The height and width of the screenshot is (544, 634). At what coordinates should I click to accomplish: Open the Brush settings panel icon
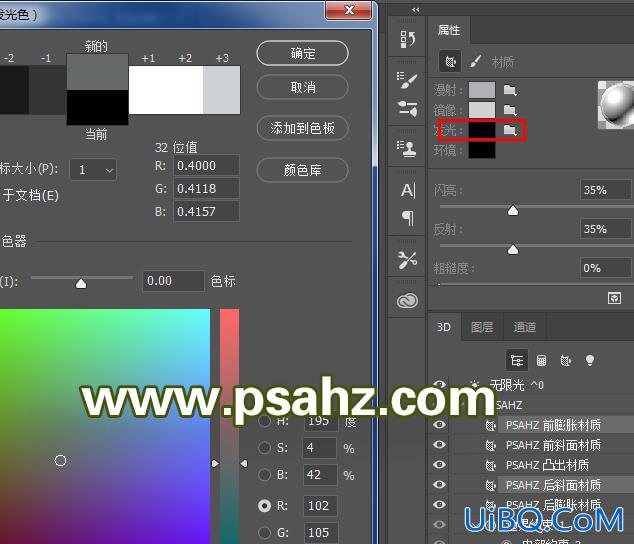[407, 108]
